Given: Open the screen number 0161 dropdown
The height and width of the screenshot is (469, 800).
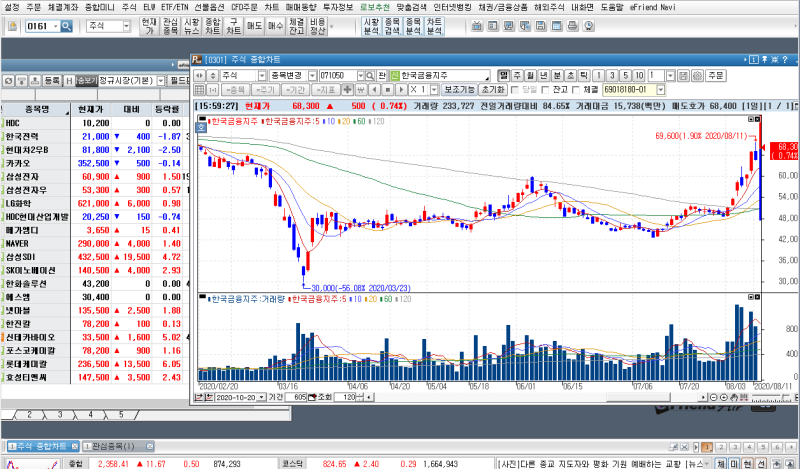Looking at the screenshot, I should coord(56,26).
